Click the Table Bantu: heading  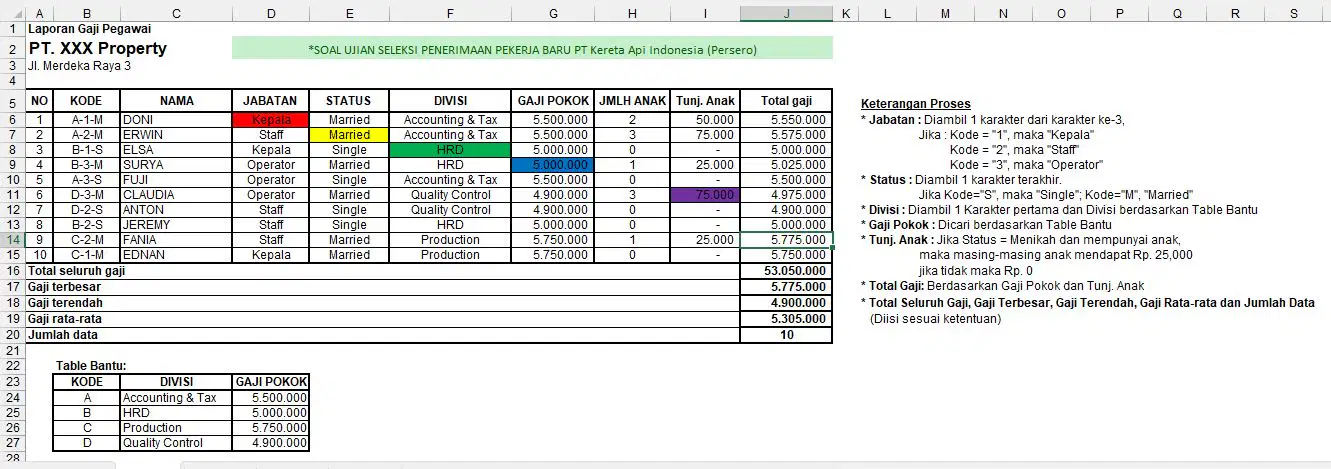(x=90, y=366)
